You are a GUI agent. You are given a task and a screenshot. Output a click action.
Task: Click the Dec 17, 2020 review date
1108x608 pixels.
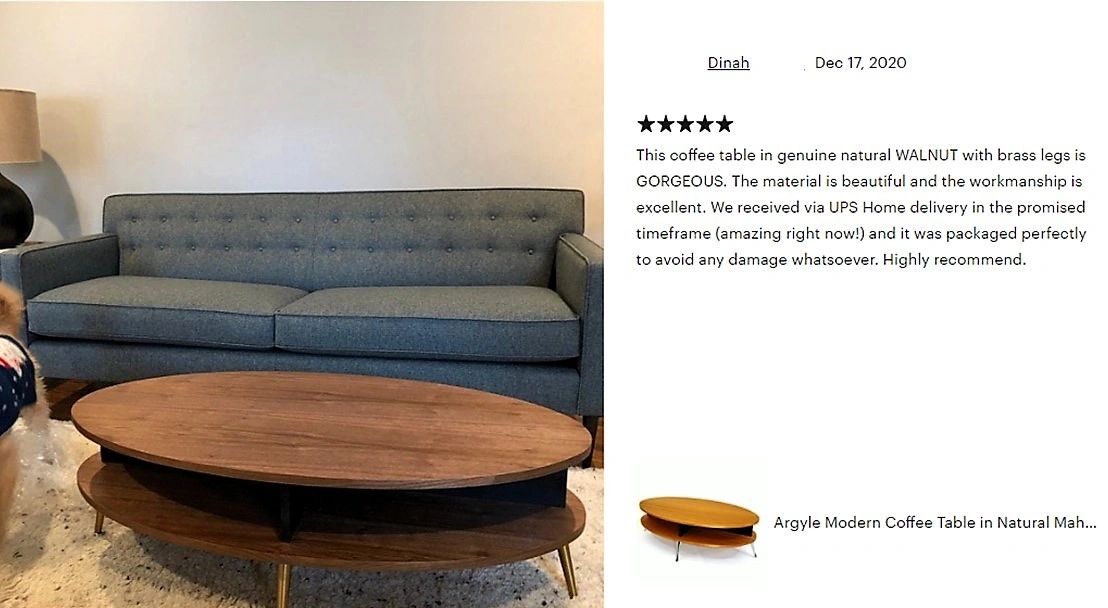point(860,63)
